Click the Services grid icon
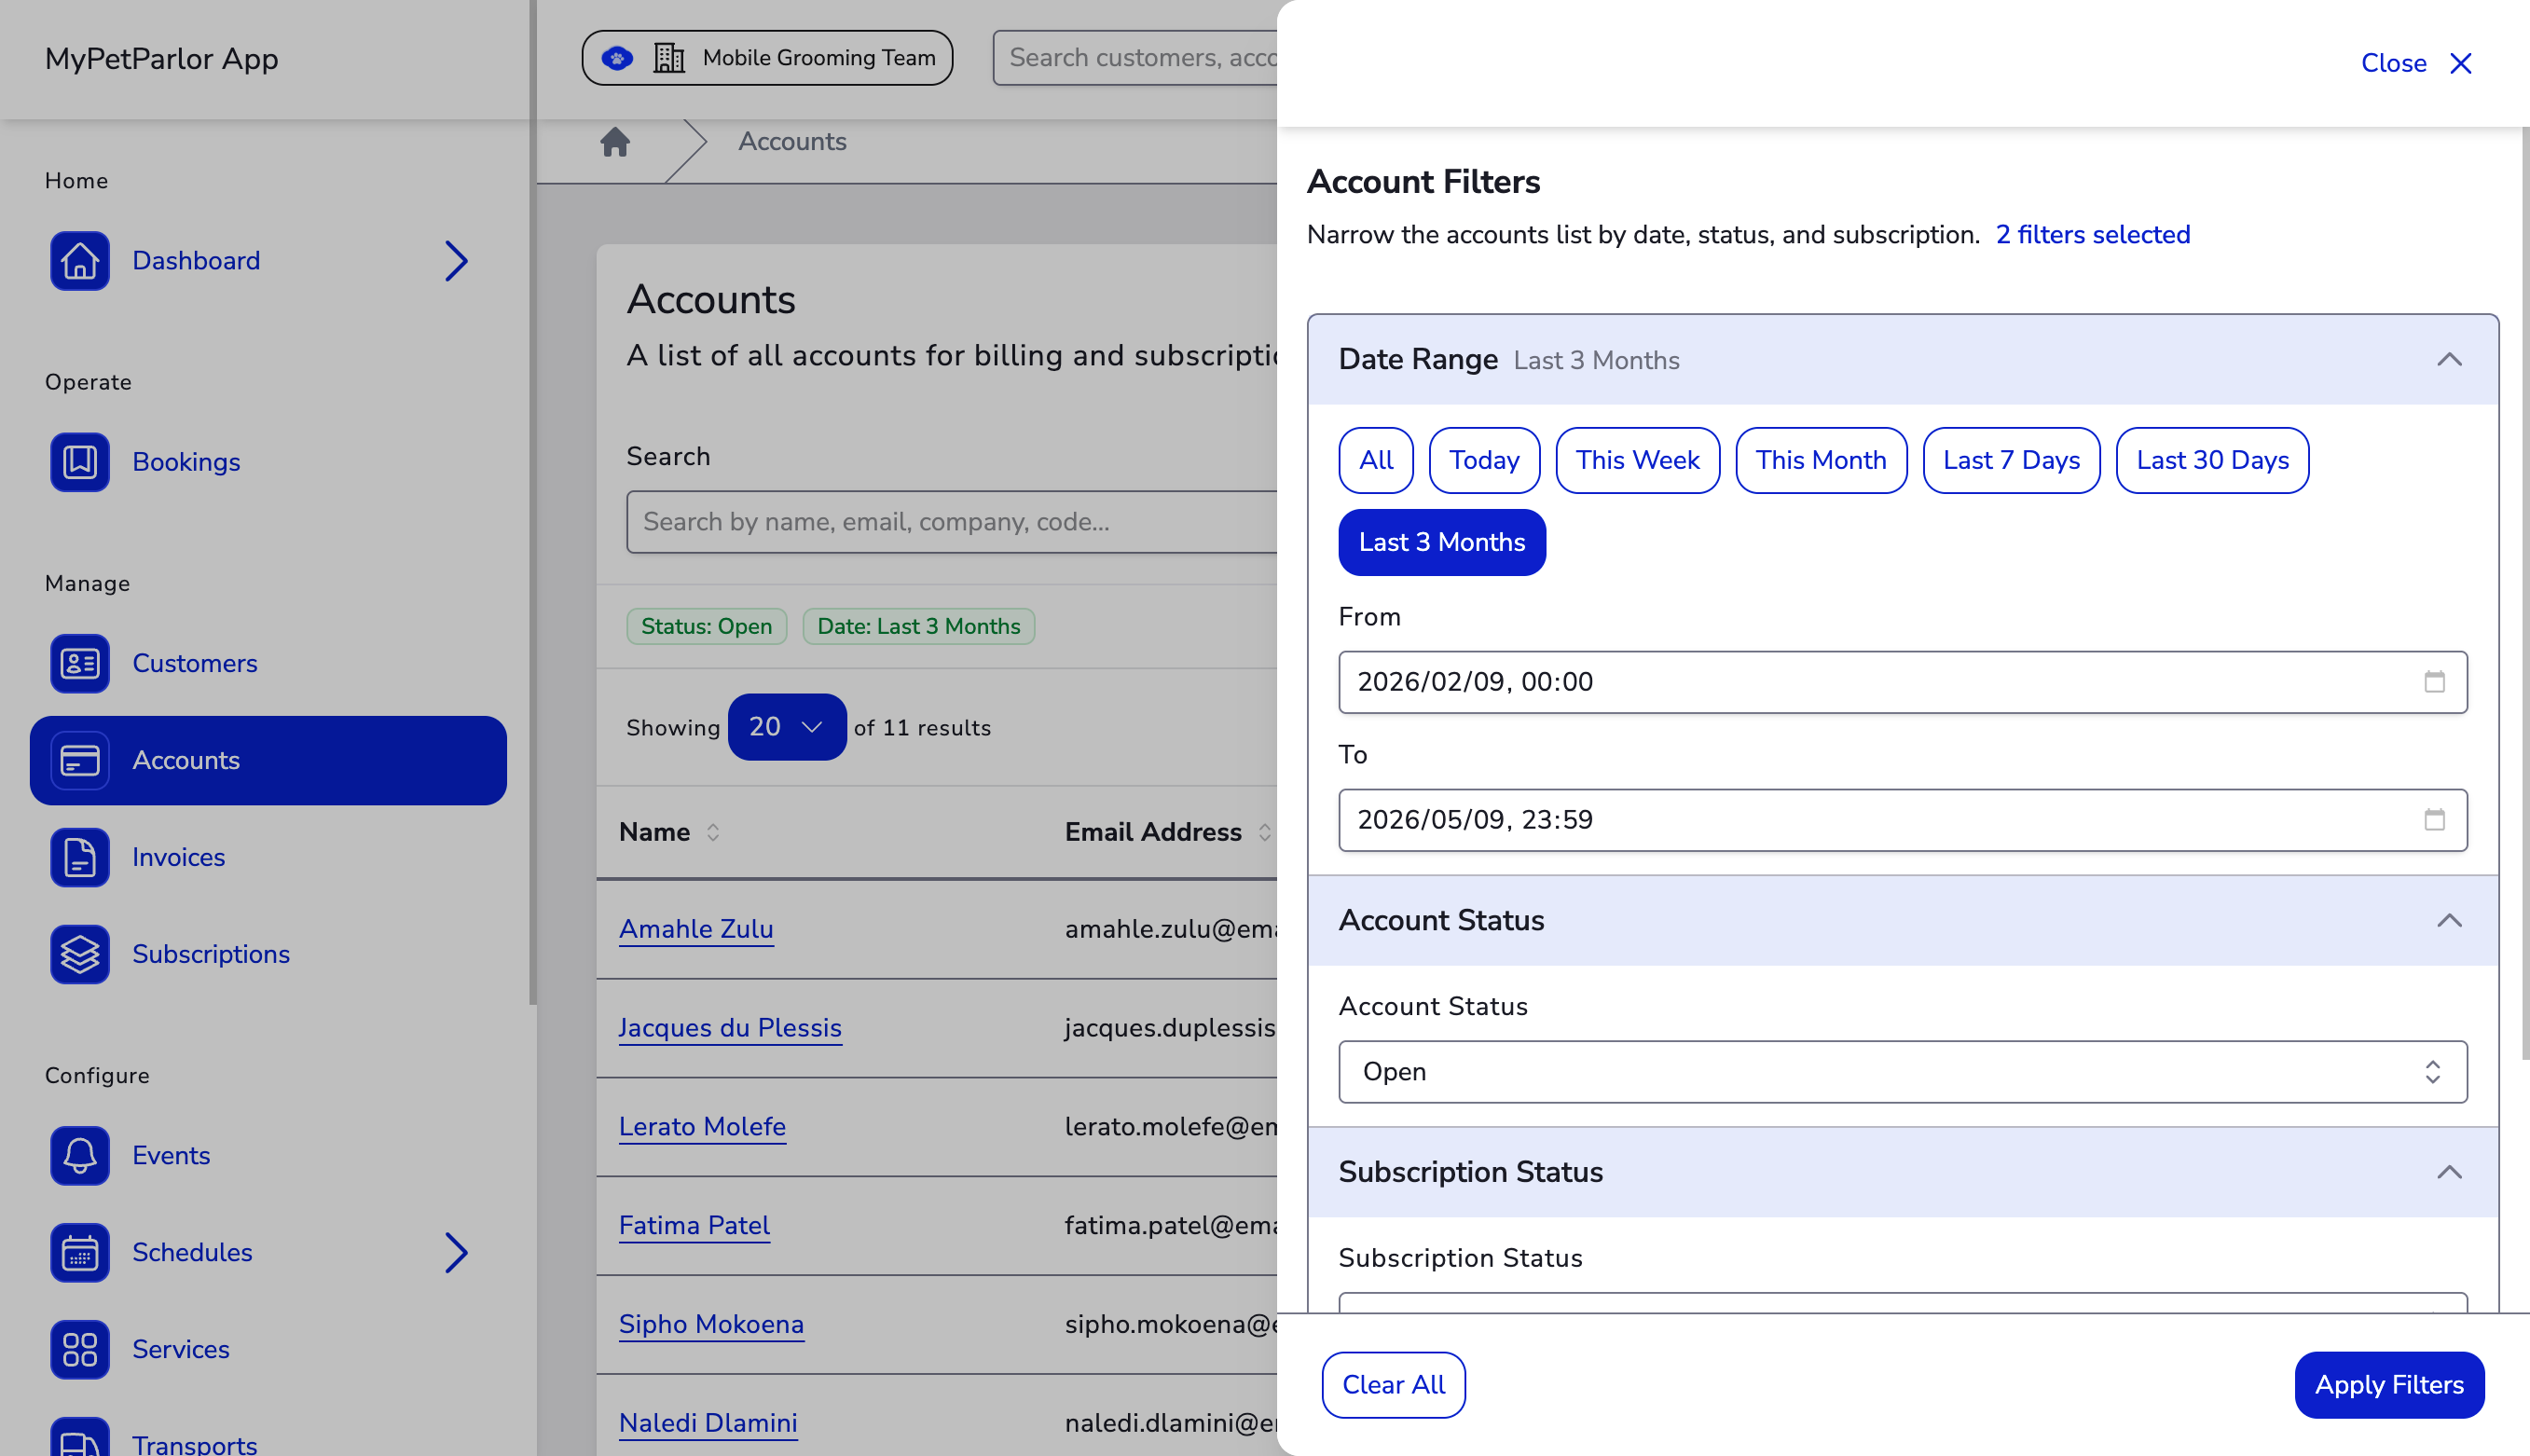Viewport: 2530px width, 1456px height. tap(80, 1349)
